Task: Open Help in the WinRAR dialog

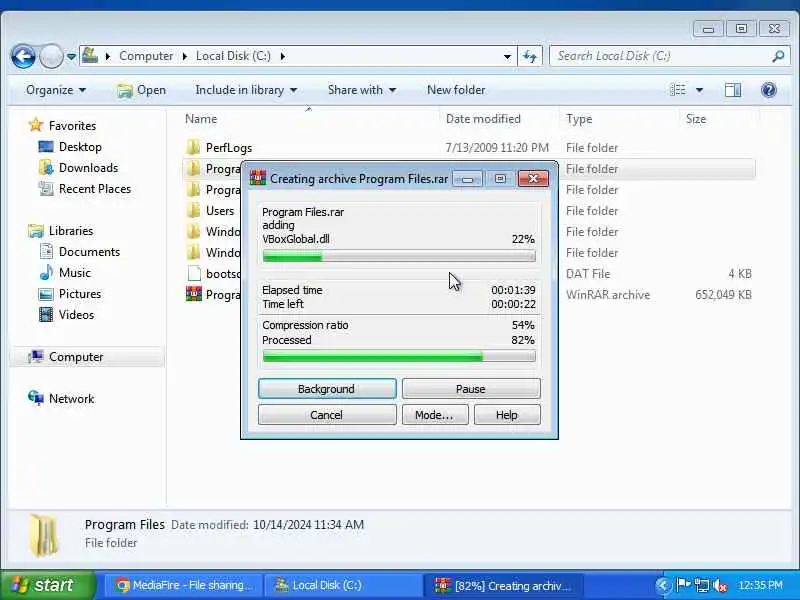Action: 507,415
